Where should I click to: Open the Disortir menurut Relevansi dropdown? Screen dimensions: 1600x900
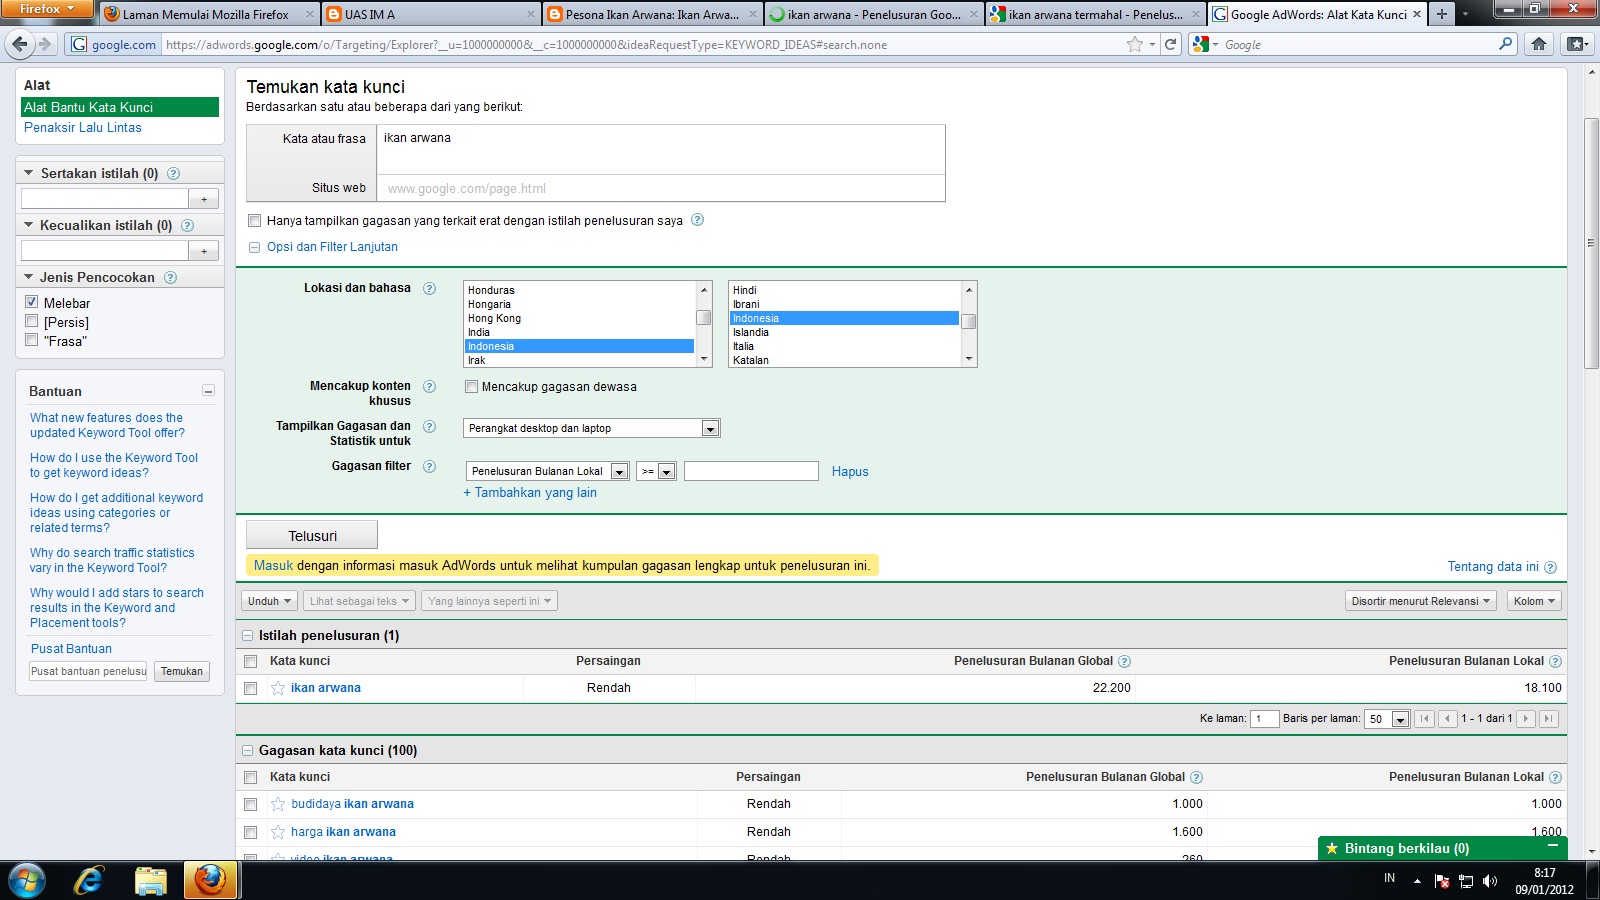pyautogui.click(x=1421, y=601)
